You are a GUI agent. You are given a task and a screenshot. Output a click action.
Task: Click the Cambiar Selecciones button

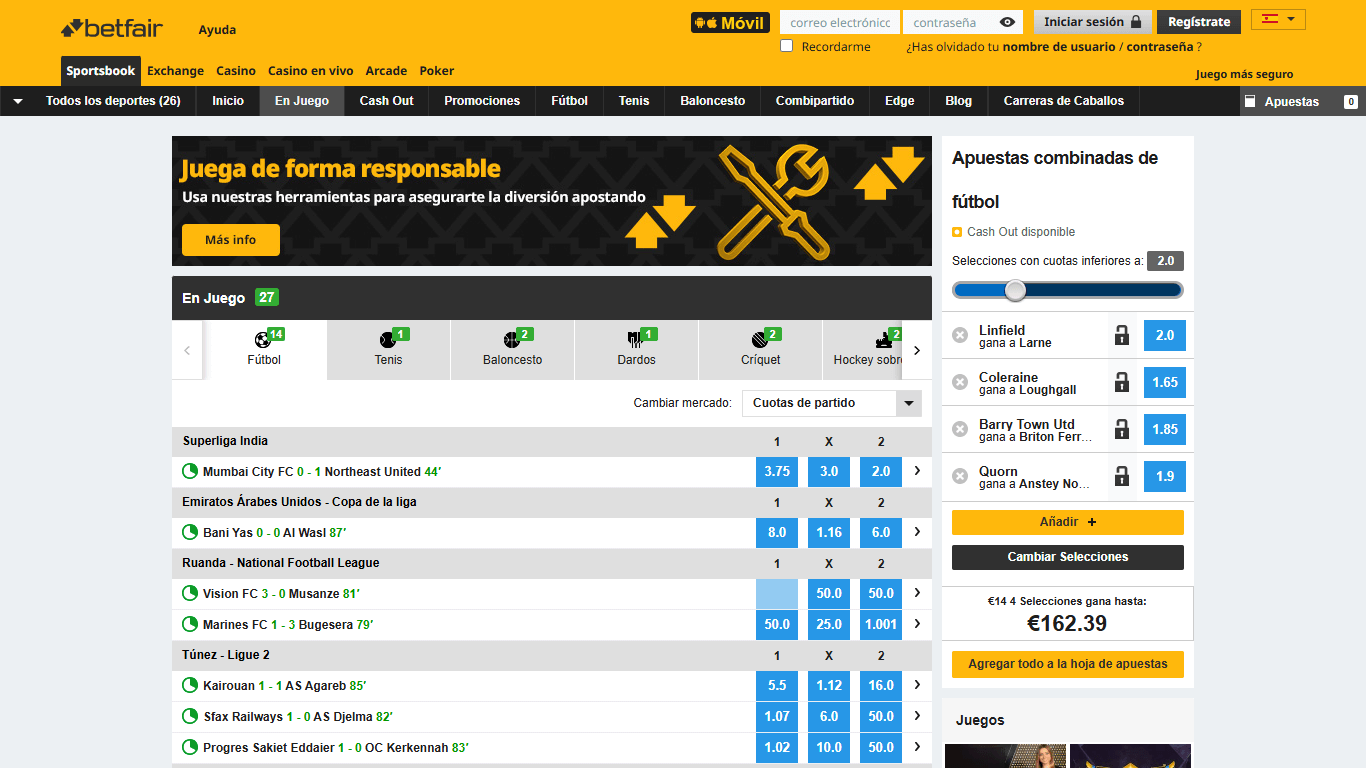(1068, 557)
